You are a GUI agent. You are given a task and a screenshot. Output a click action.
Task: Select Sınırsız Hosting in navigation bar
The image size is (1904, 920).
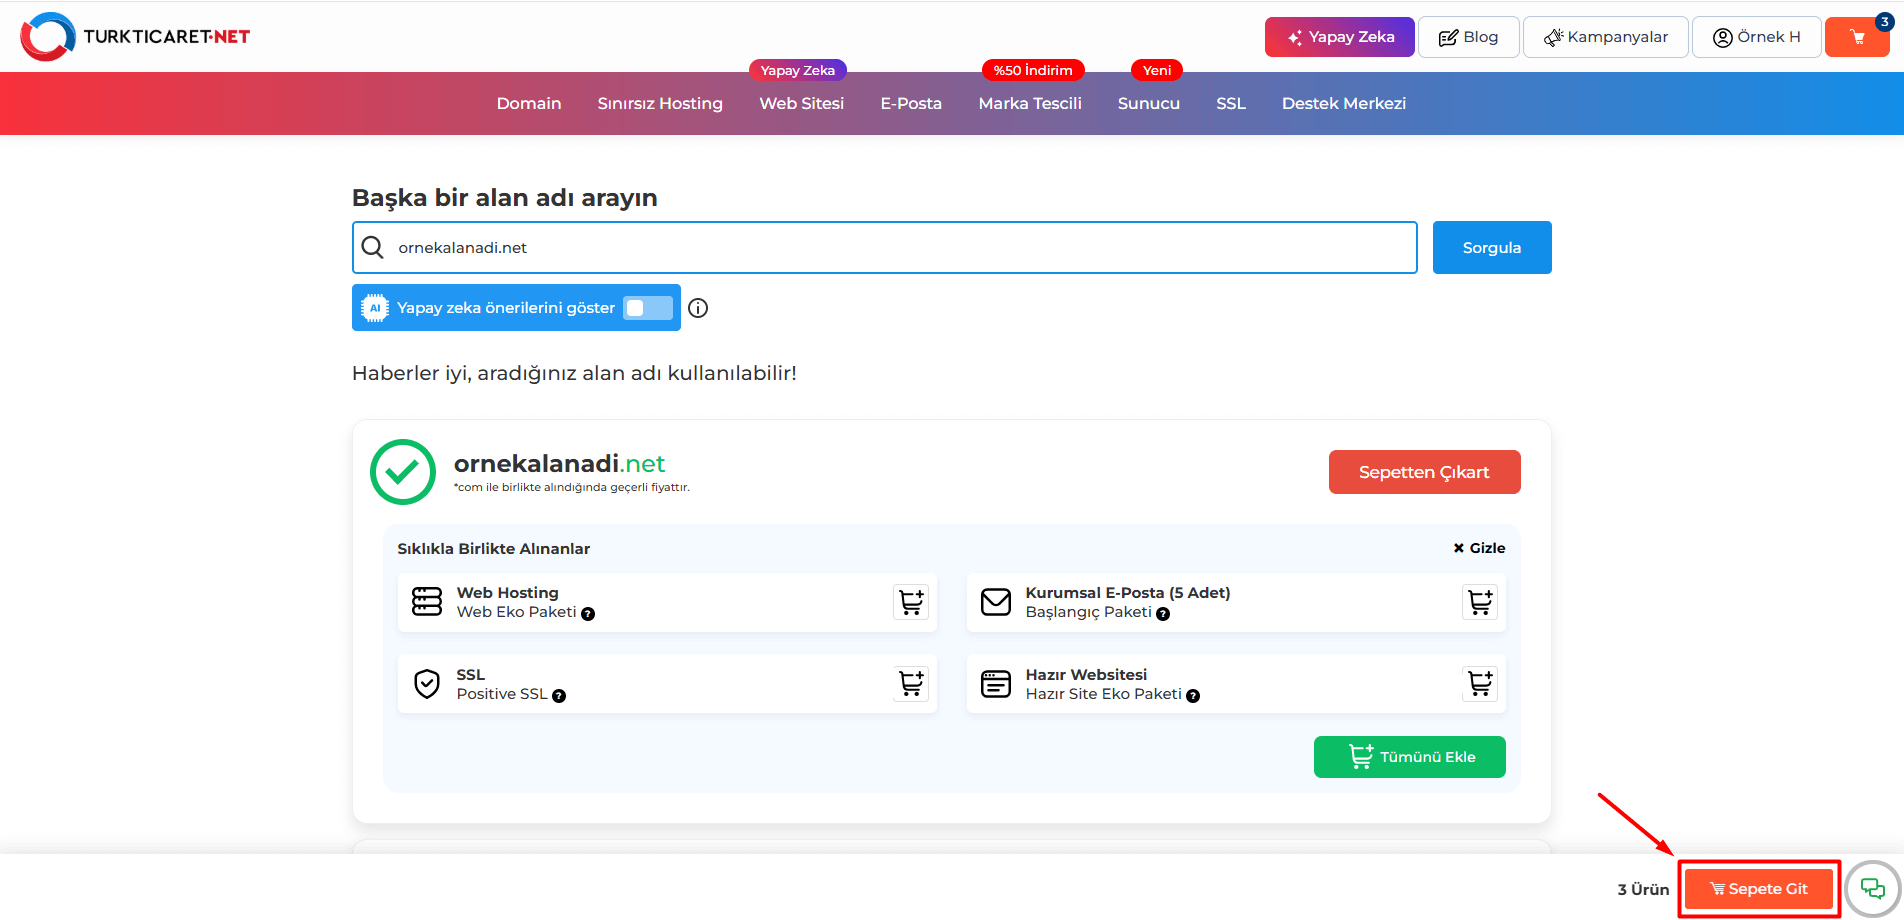pos(660,103)
